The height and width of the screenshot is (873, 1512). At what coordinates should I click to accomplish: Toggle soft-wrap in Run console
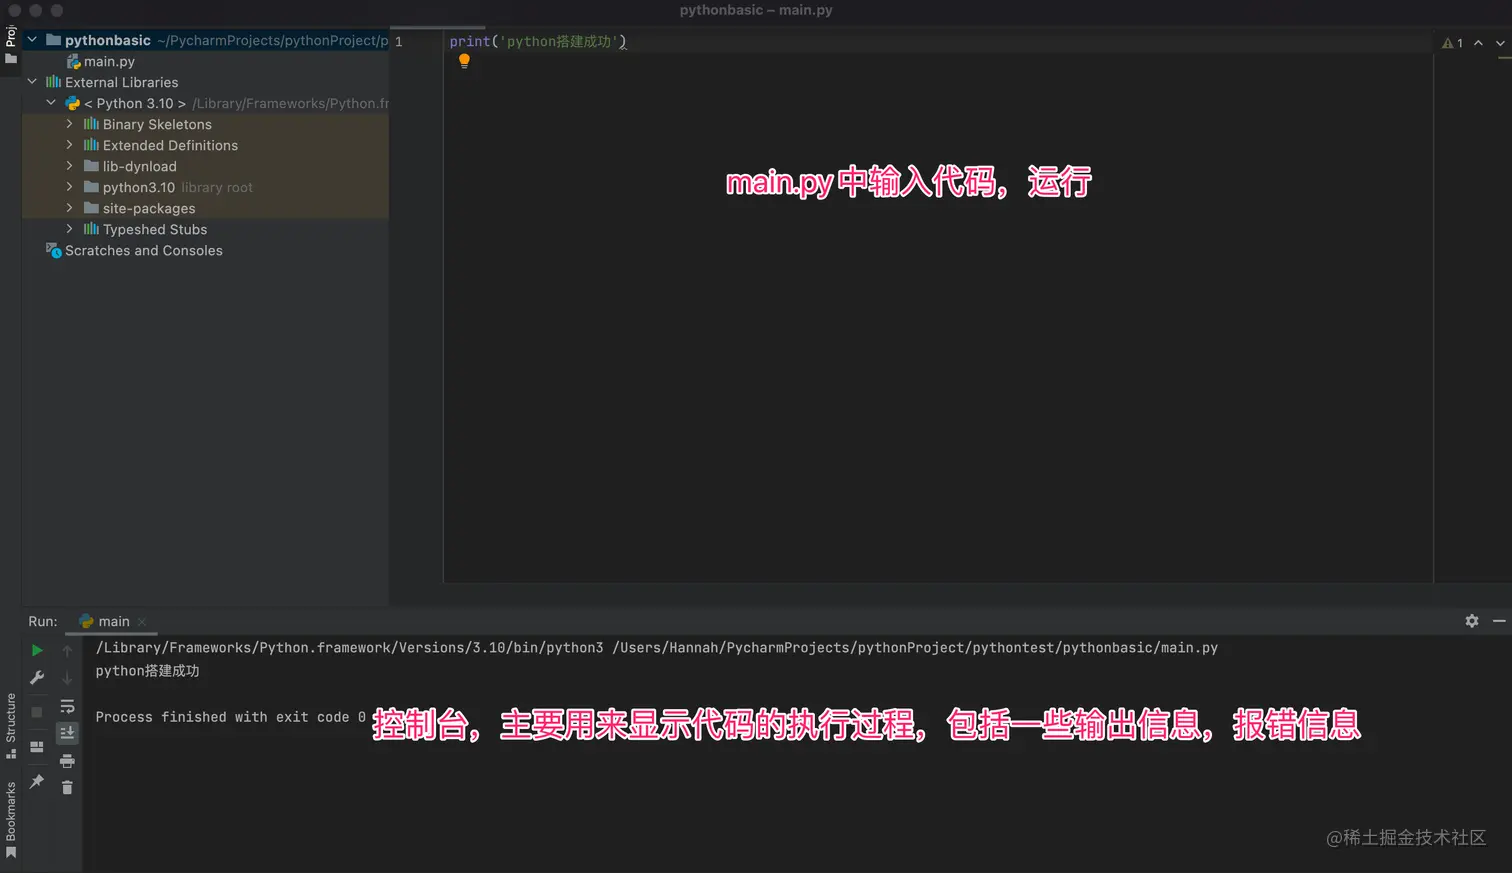[67, 706]
